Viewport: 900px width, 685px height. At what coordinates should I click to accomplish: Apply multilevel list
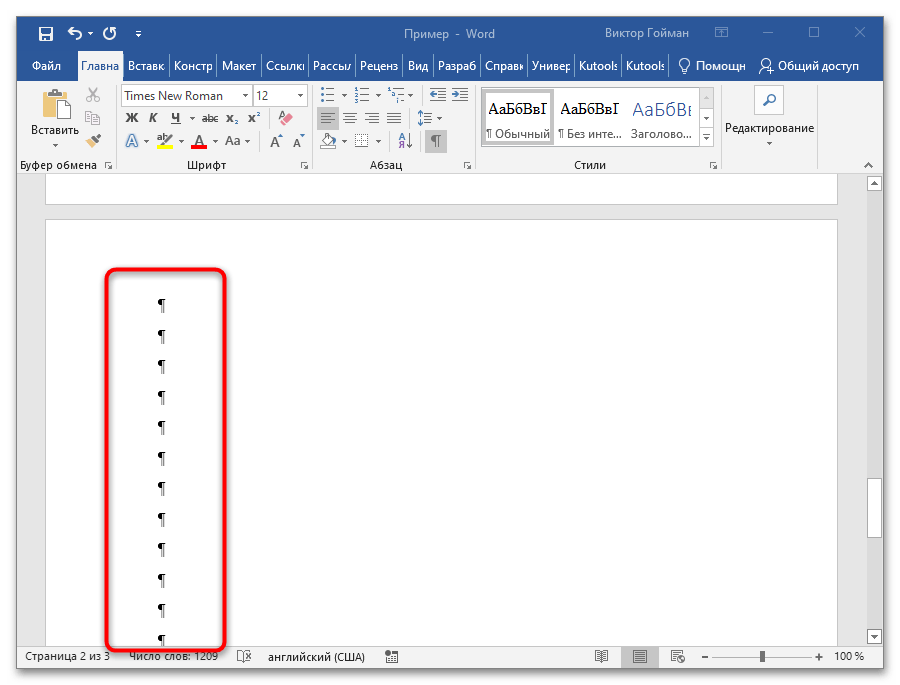[395, 95]
